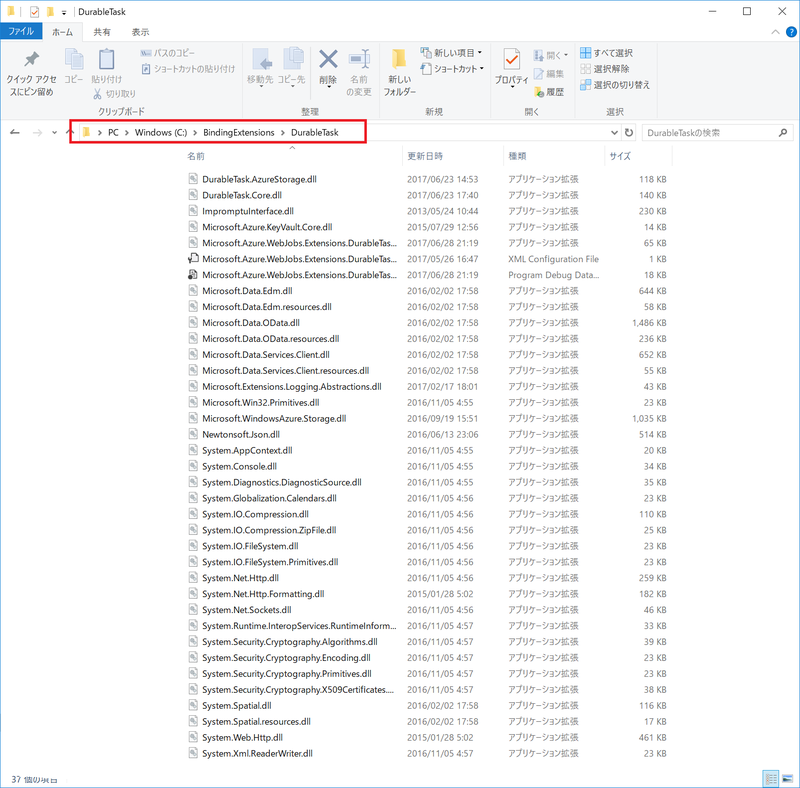800x788 pixels.
Task: Click BindingExtensions in the breadcrumb
Action: [238, 133]
